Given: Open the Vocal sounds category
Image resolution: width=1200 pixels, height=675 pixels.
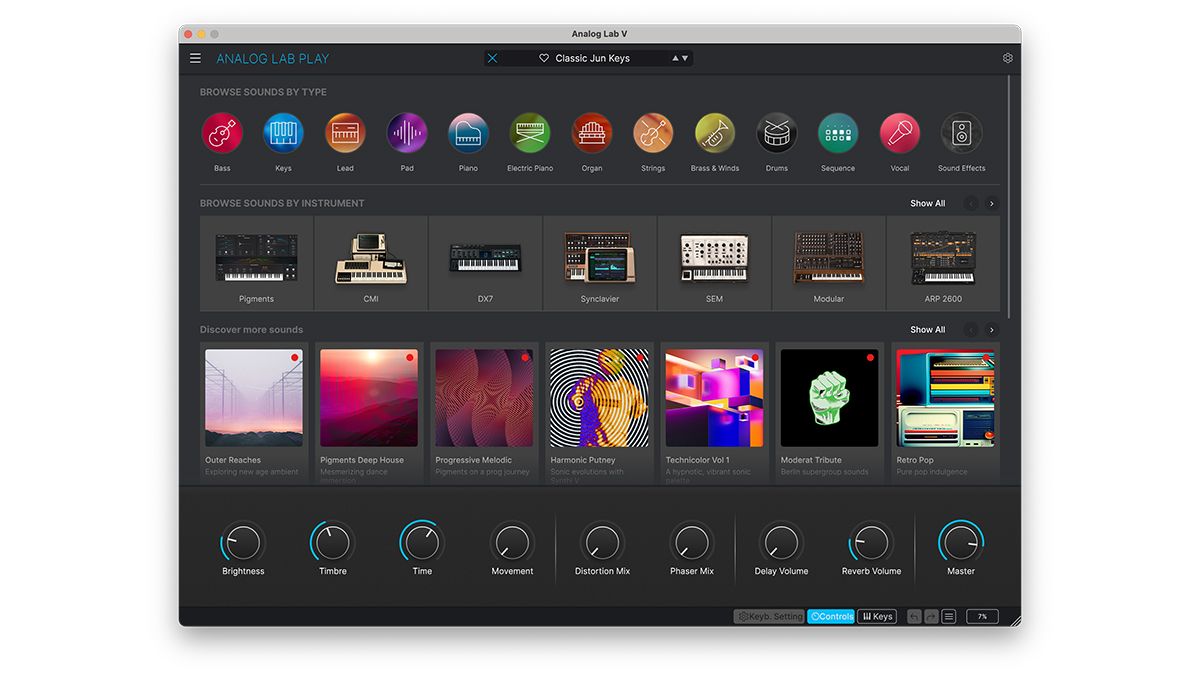Looking at the screenshot, I should tap(899, 133).
